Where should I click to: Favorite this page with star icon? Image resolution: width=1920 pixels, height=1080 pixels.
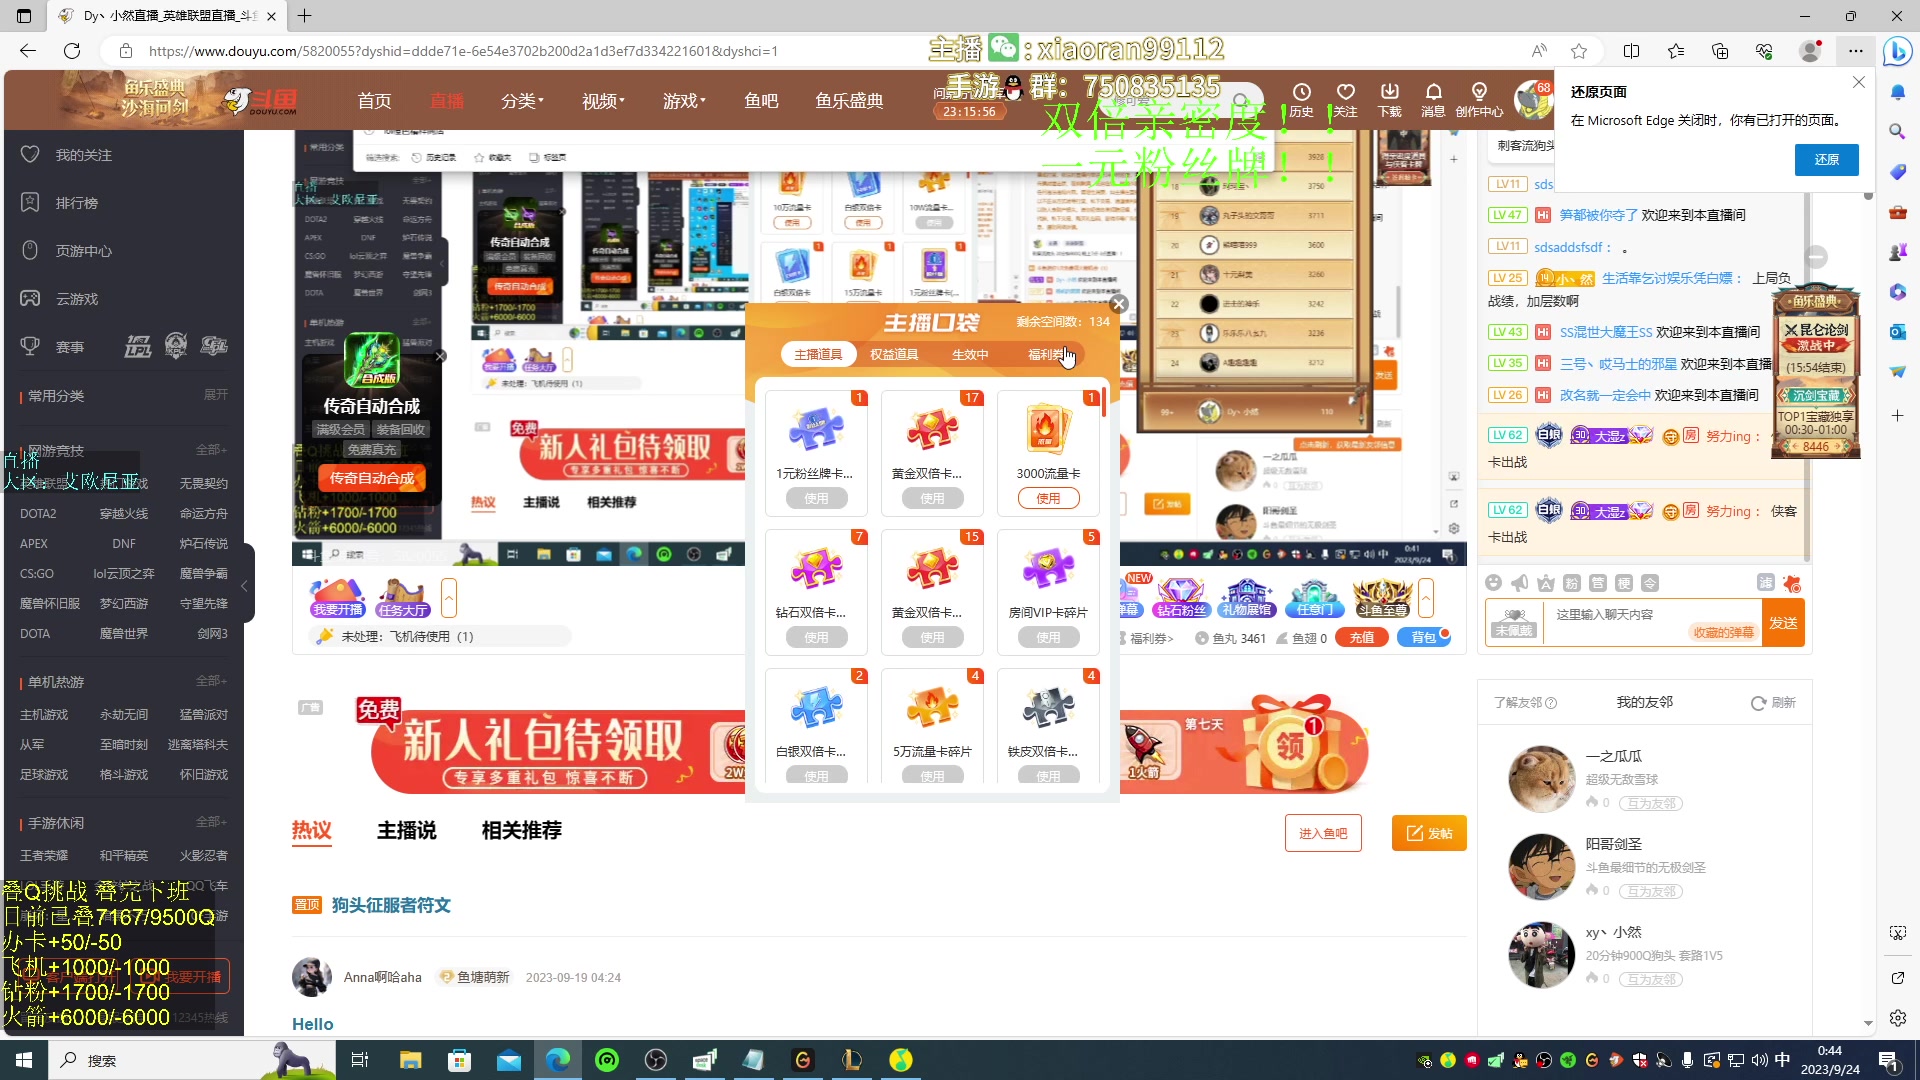(x=1579, y=51)
